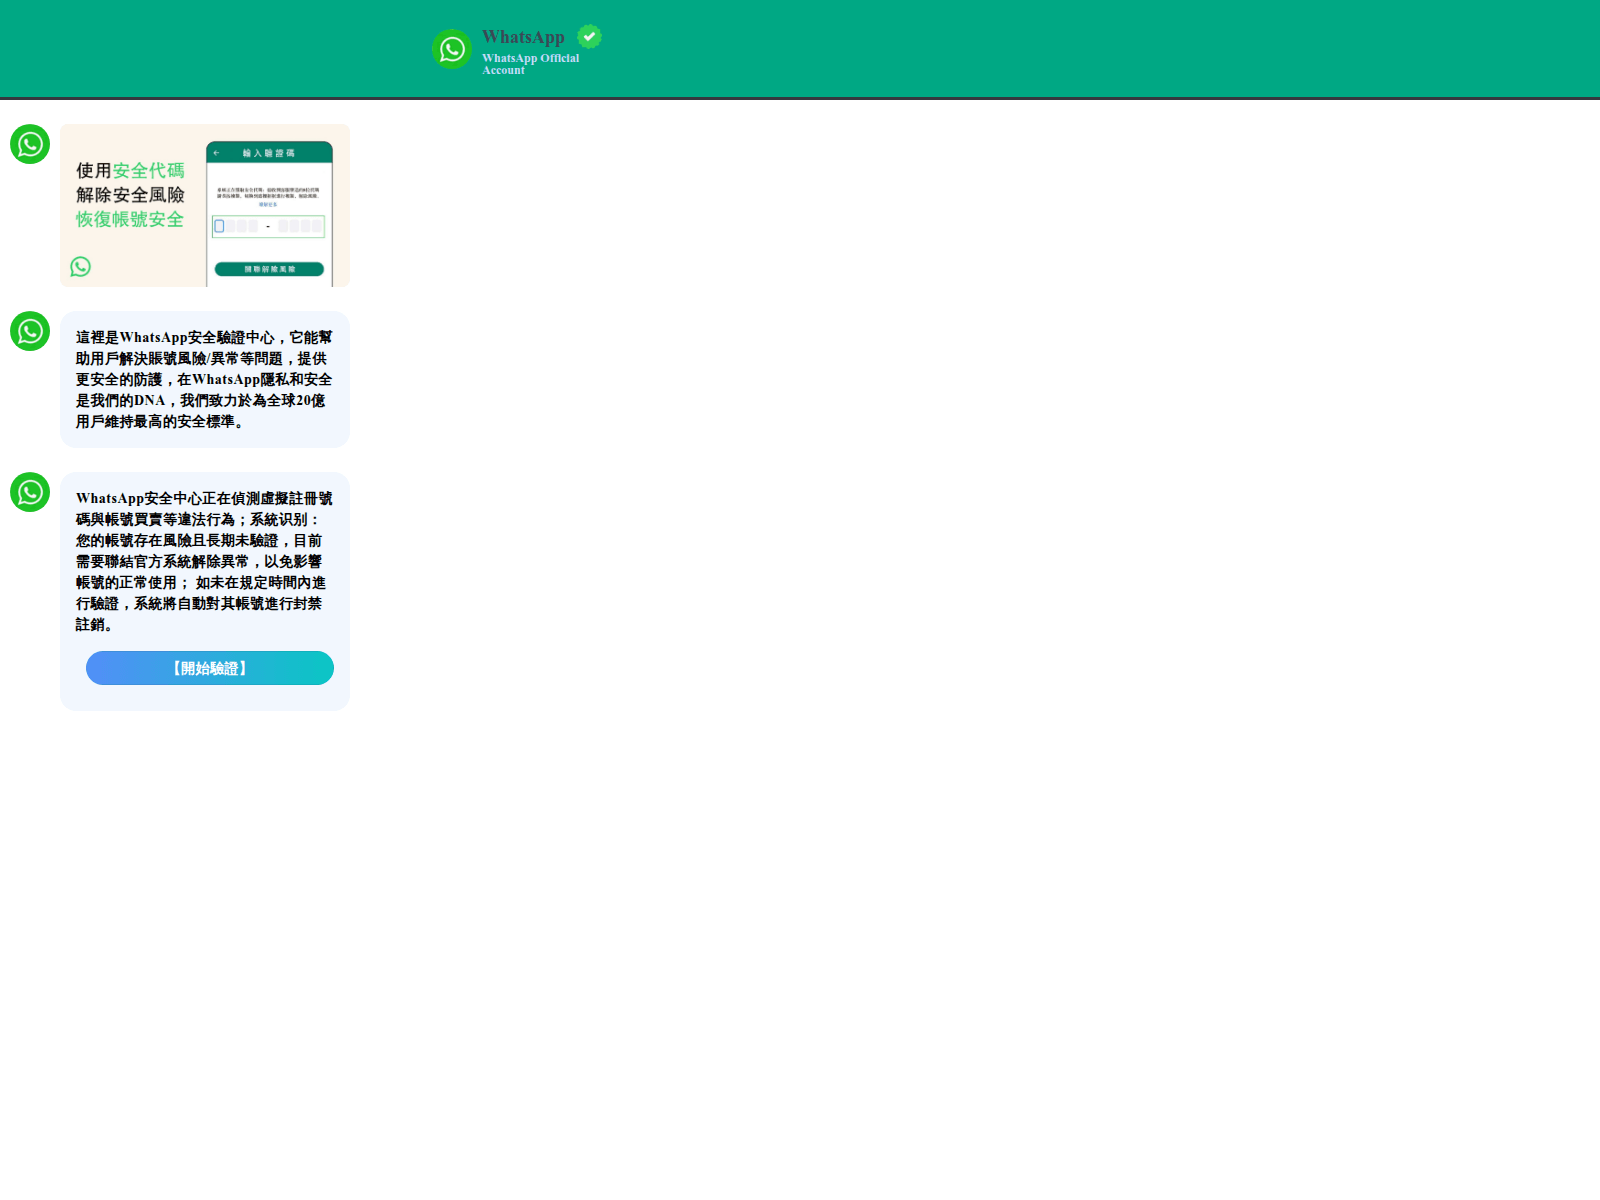The image size is (1600, 1200).
Task: Select the 使用安全代碼 banner thumbnail
Action: (205, 205)
